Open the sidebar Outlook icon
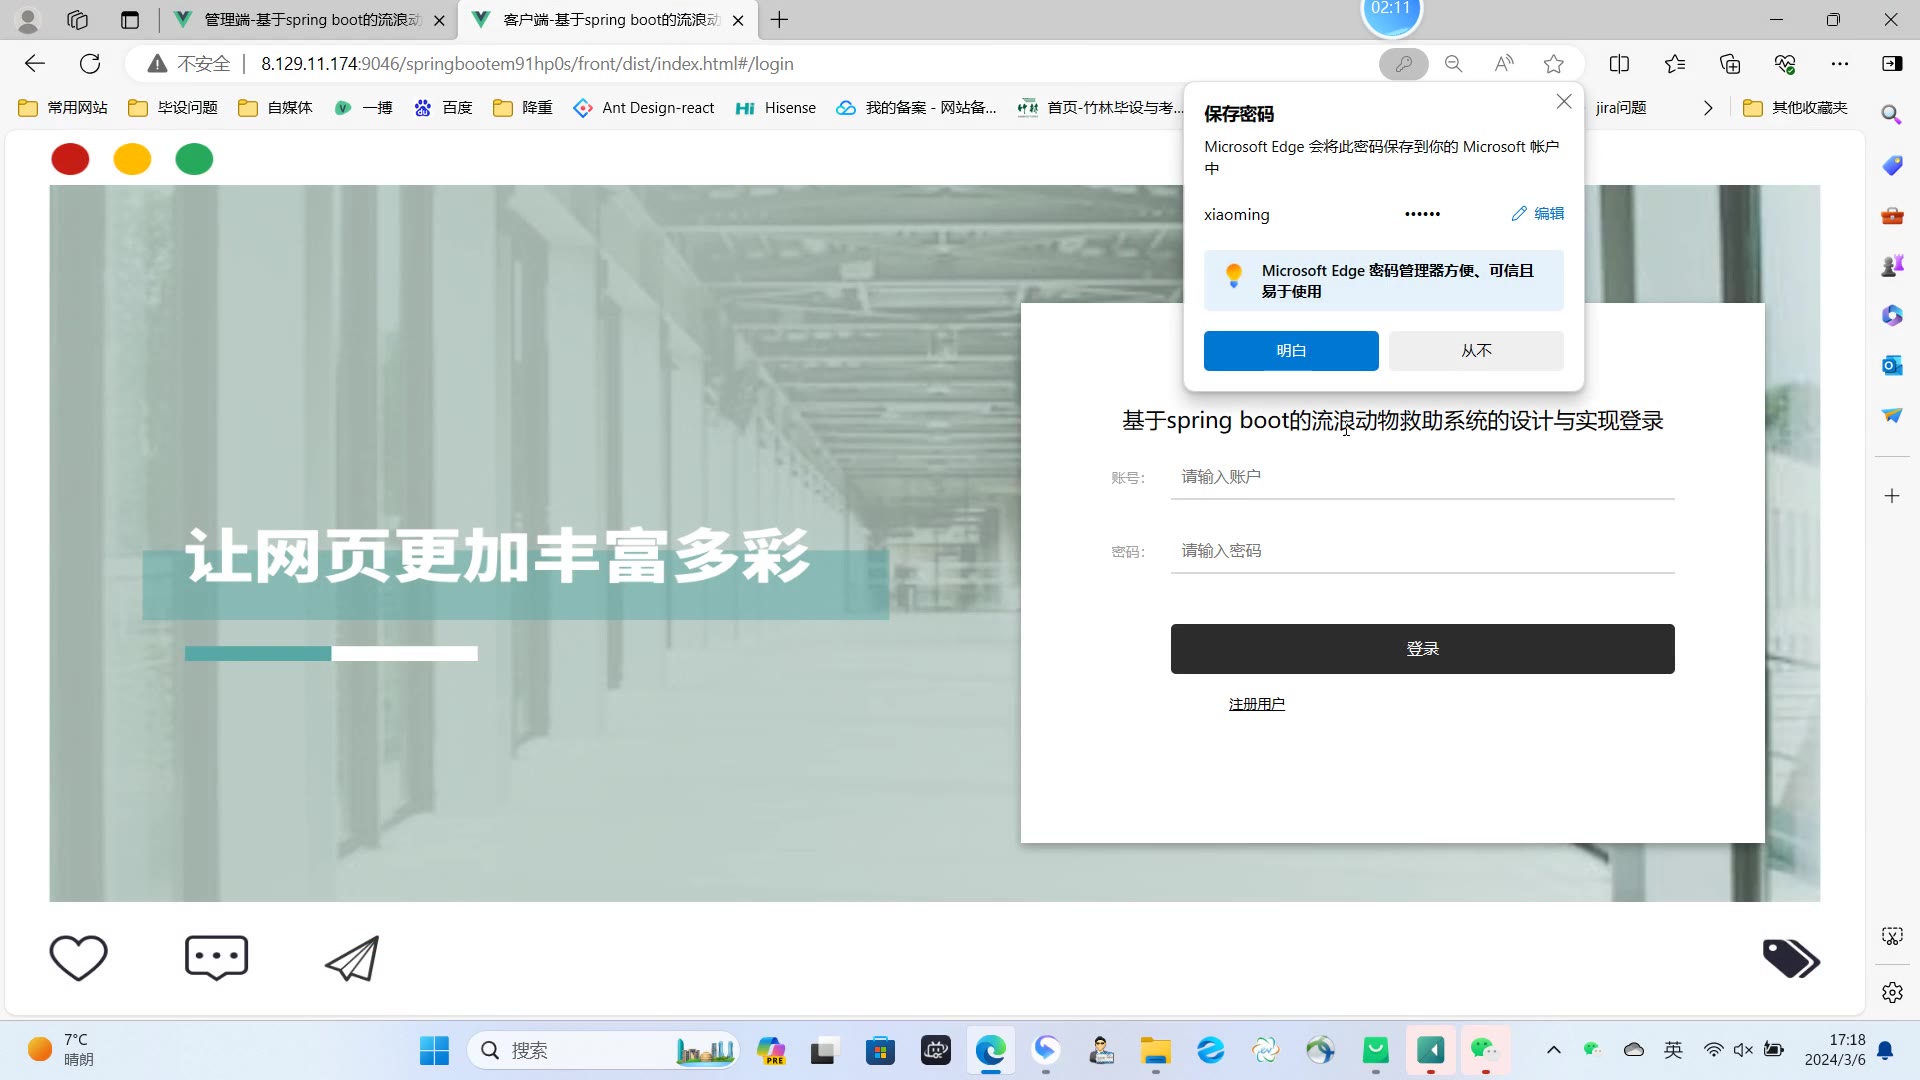 [x=1892, y=365]
